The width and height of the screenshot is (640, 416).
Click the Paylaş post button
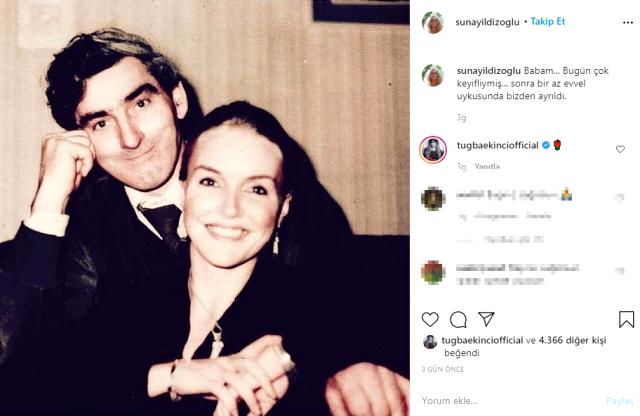pyautogui.click(x=620, y=401)
